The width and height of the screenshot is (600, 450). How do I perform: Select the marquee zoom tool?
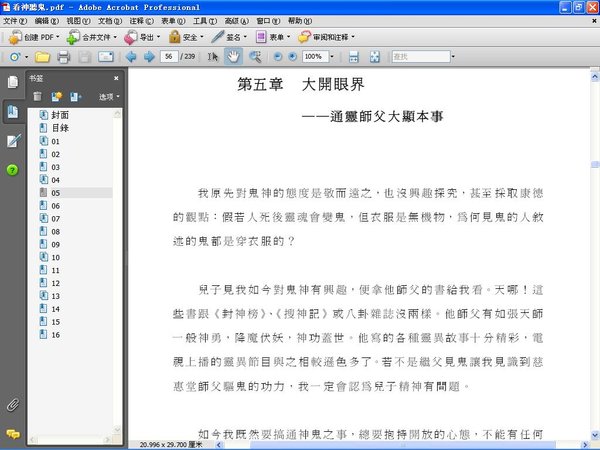pos(255,57)
